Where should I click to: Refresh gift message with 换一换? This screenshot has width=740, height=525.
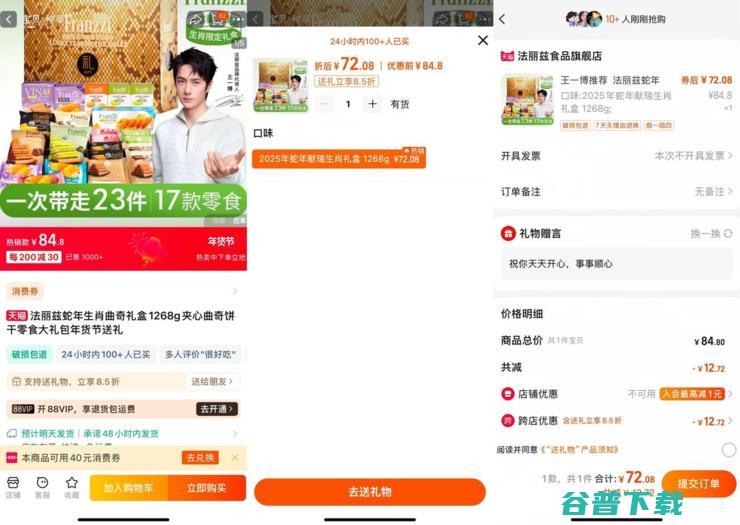[x=711, y=234]
